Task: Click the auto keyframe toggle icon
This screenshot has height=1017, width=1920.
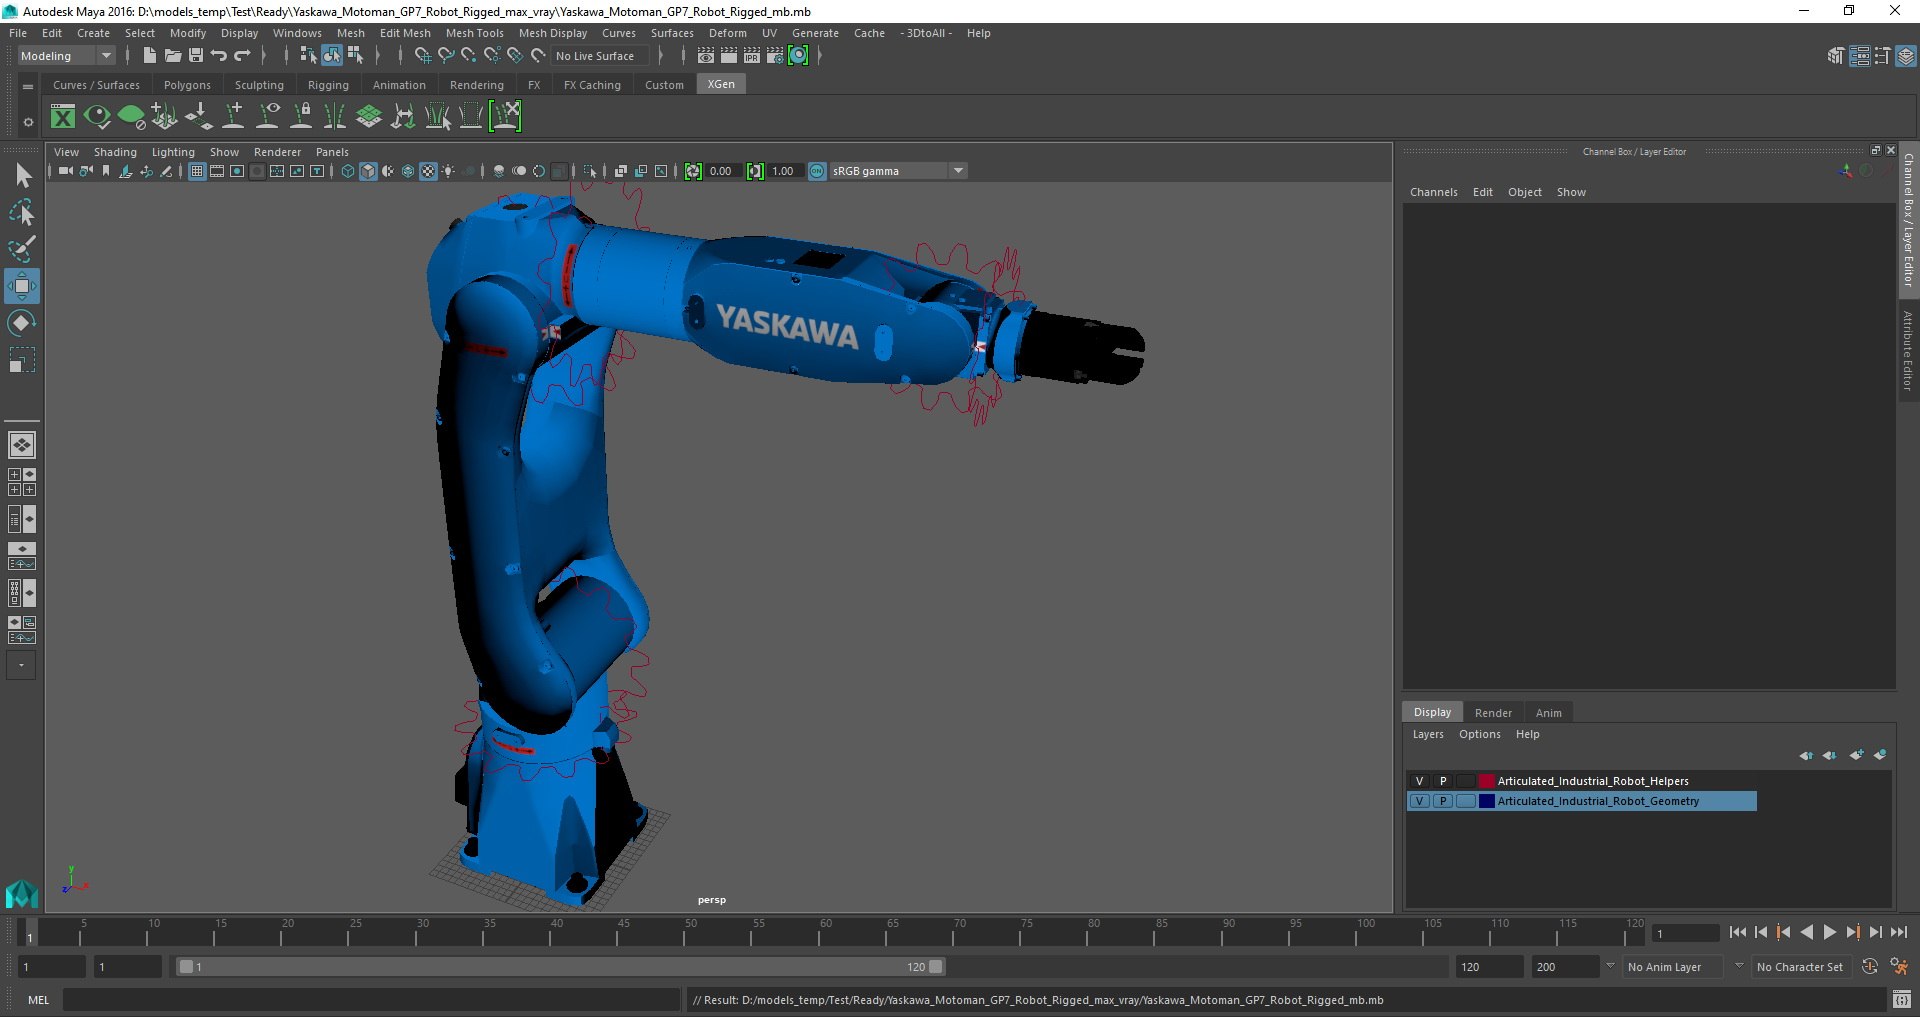Action: [1870, 967]
